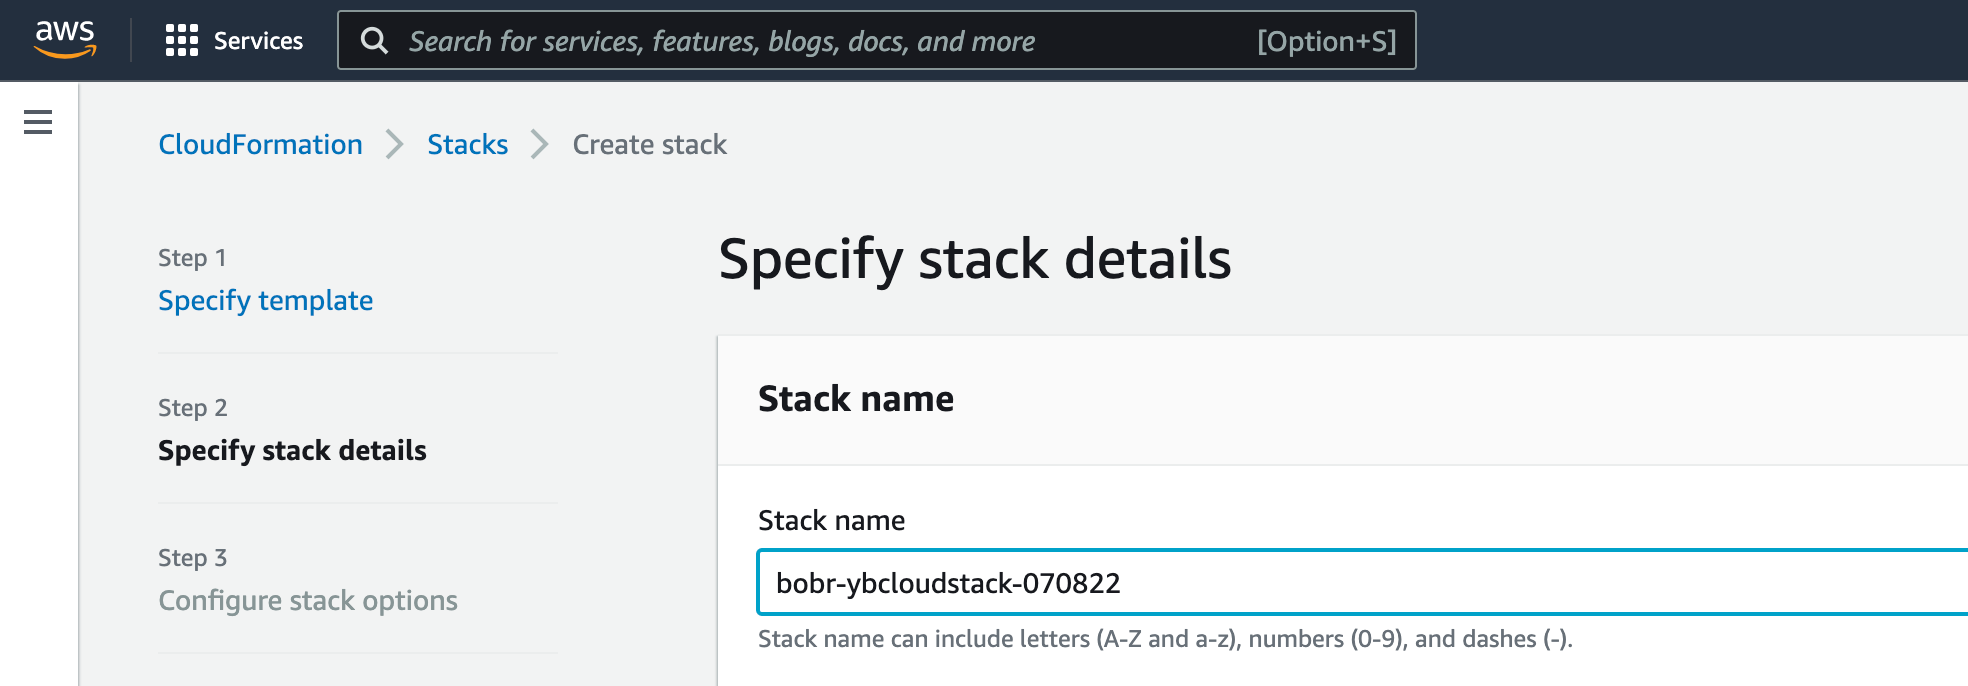Select Configure stack options step
1968x686 pixels.
(x=308, y=600)
